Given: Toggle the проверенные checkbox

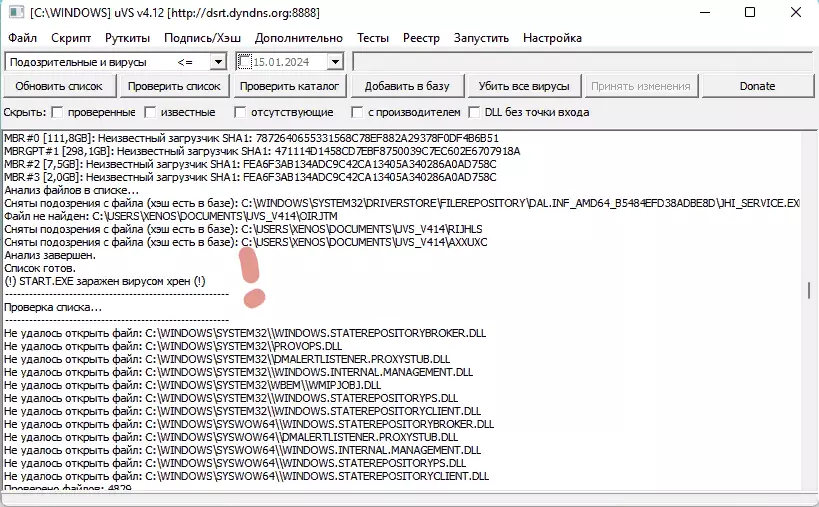Looking at the screenshot, I should click(x=57, y=112).
